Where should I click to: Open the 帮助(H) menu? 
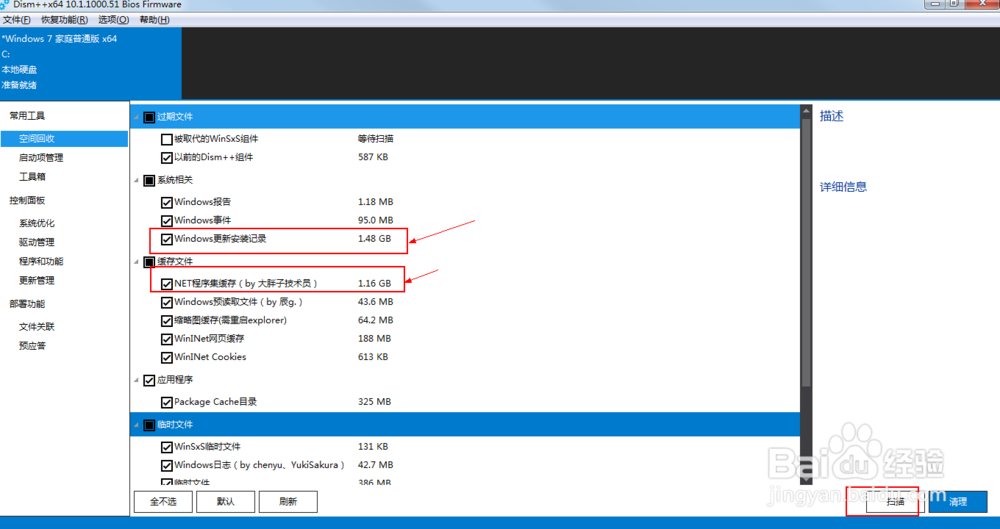pyautogui.click(x=154, y=20)
